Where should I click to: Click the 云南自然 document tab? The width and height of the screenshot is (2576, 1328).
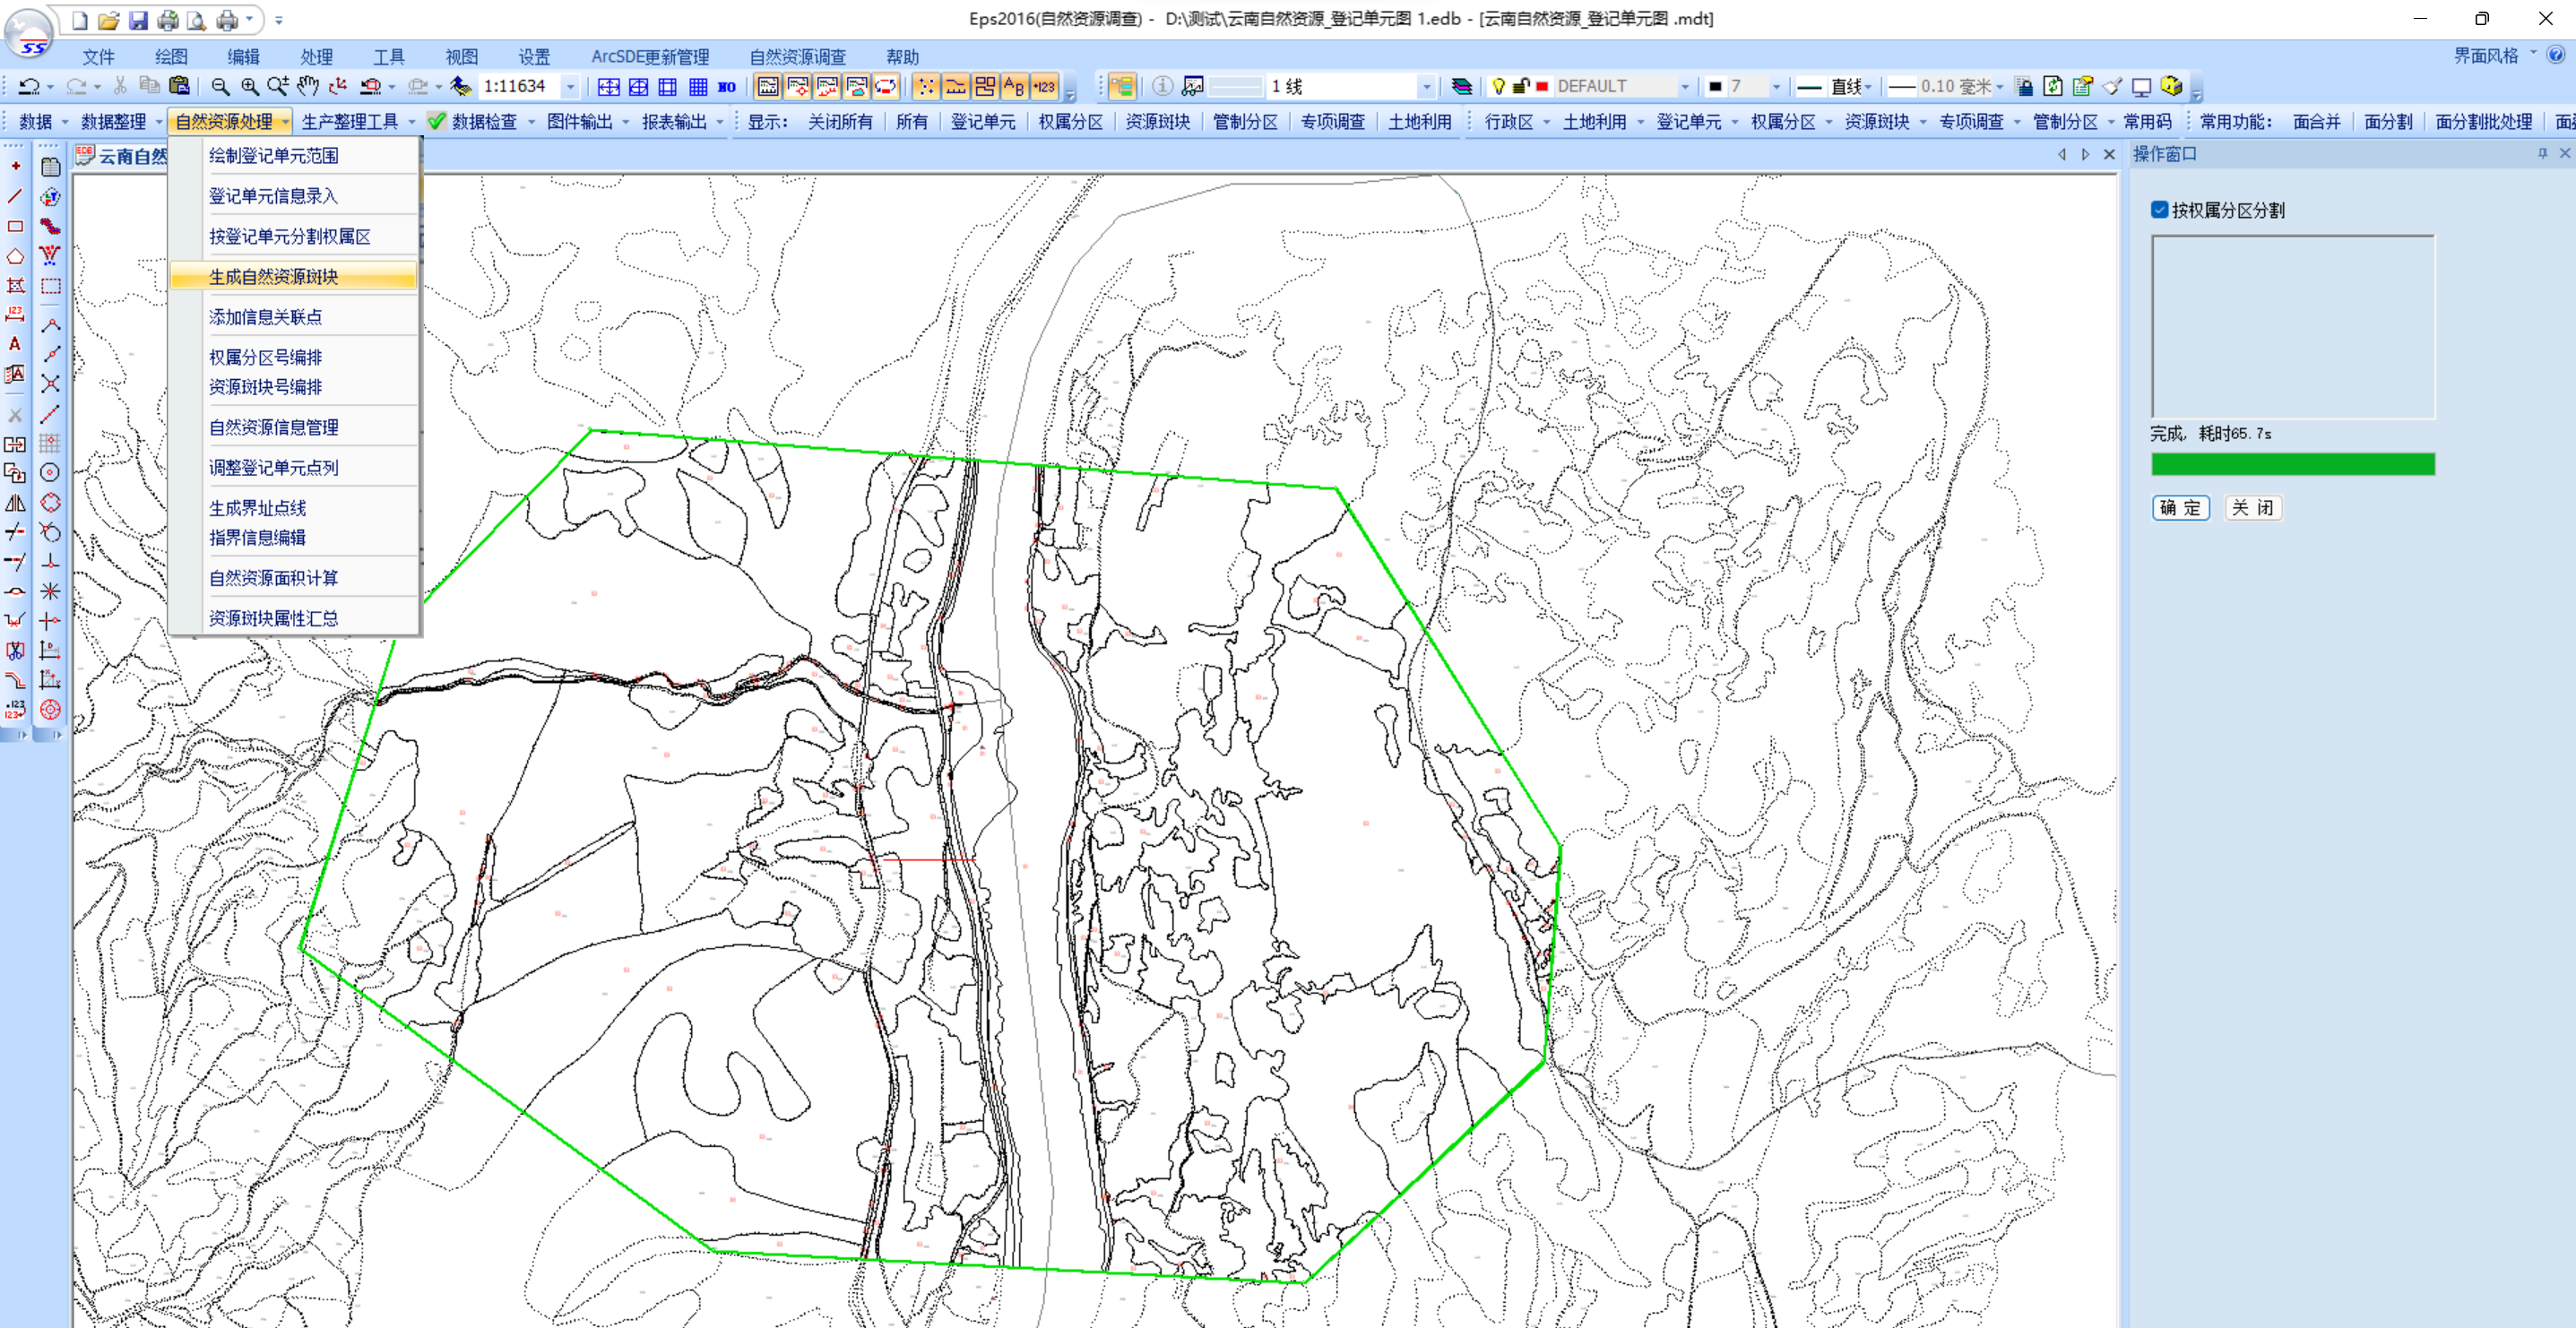tap(122, 156)
